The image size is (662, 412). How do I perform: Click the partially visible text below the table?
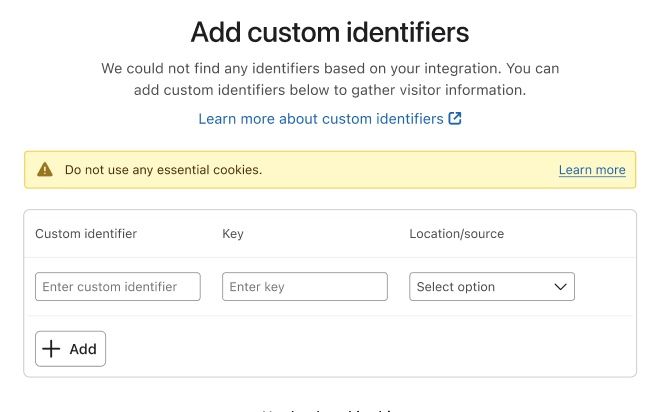330,409
